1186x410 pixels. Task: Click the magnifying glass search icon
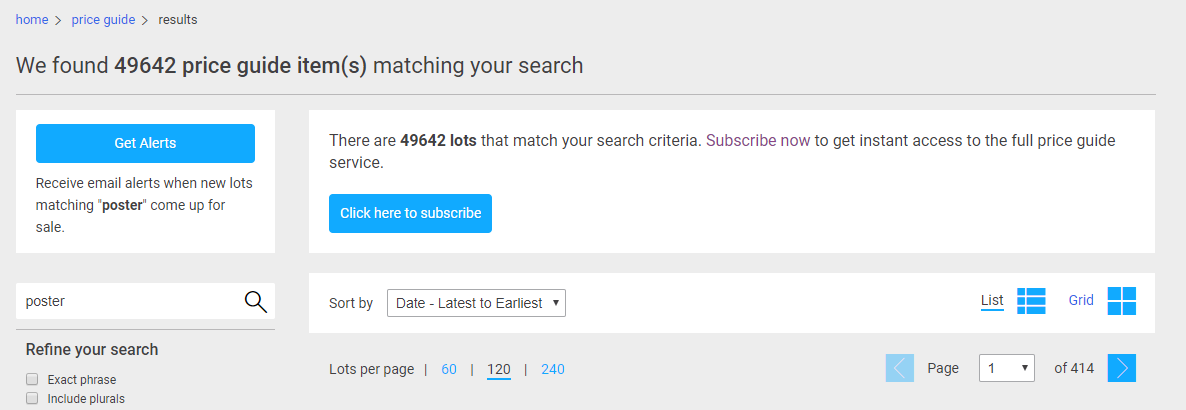pos(256,301)
